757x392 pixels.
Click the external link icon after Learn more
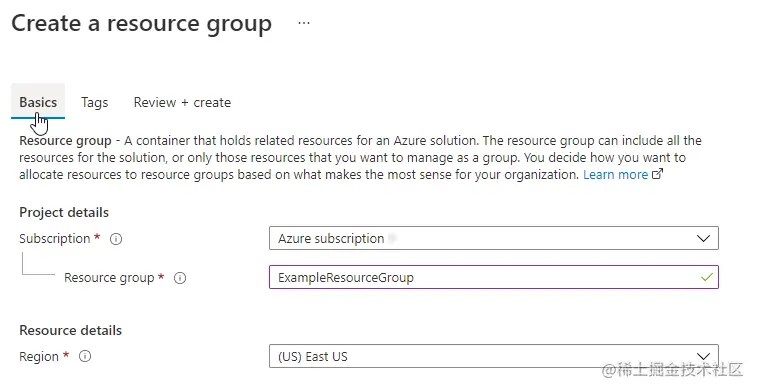[x=658, y=174]
